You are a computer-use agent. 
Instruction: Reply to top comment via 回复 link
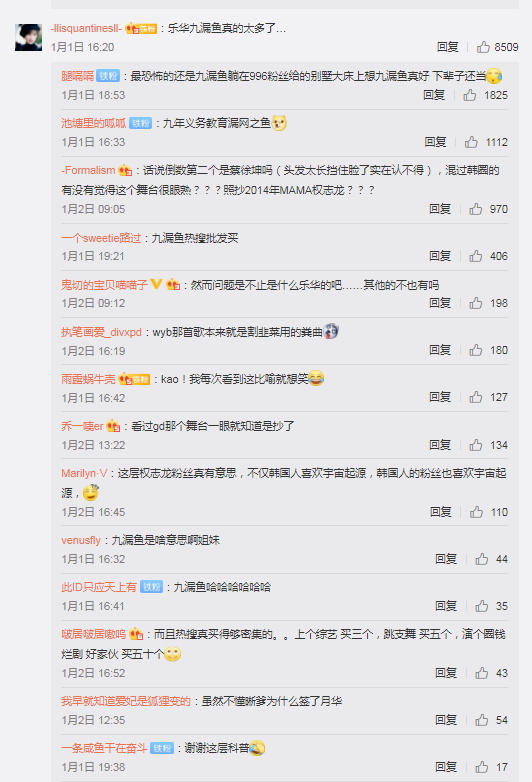coord(447,47)
